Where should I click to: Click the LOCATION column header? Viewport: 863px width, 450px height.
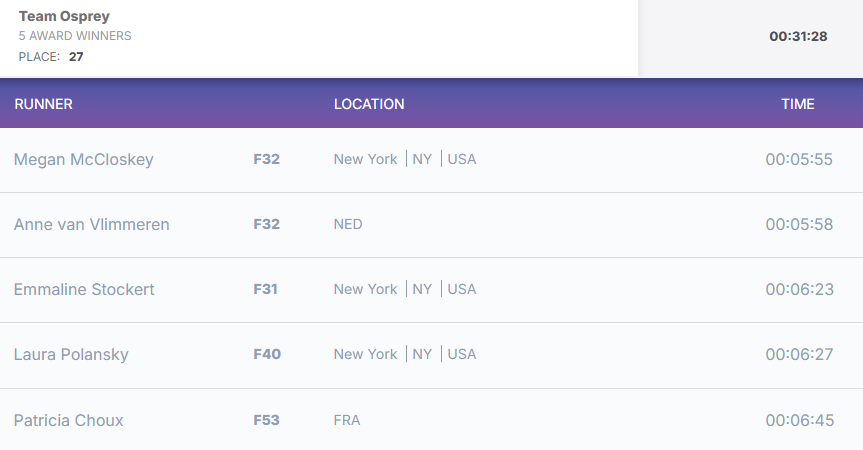pos(369,104)
